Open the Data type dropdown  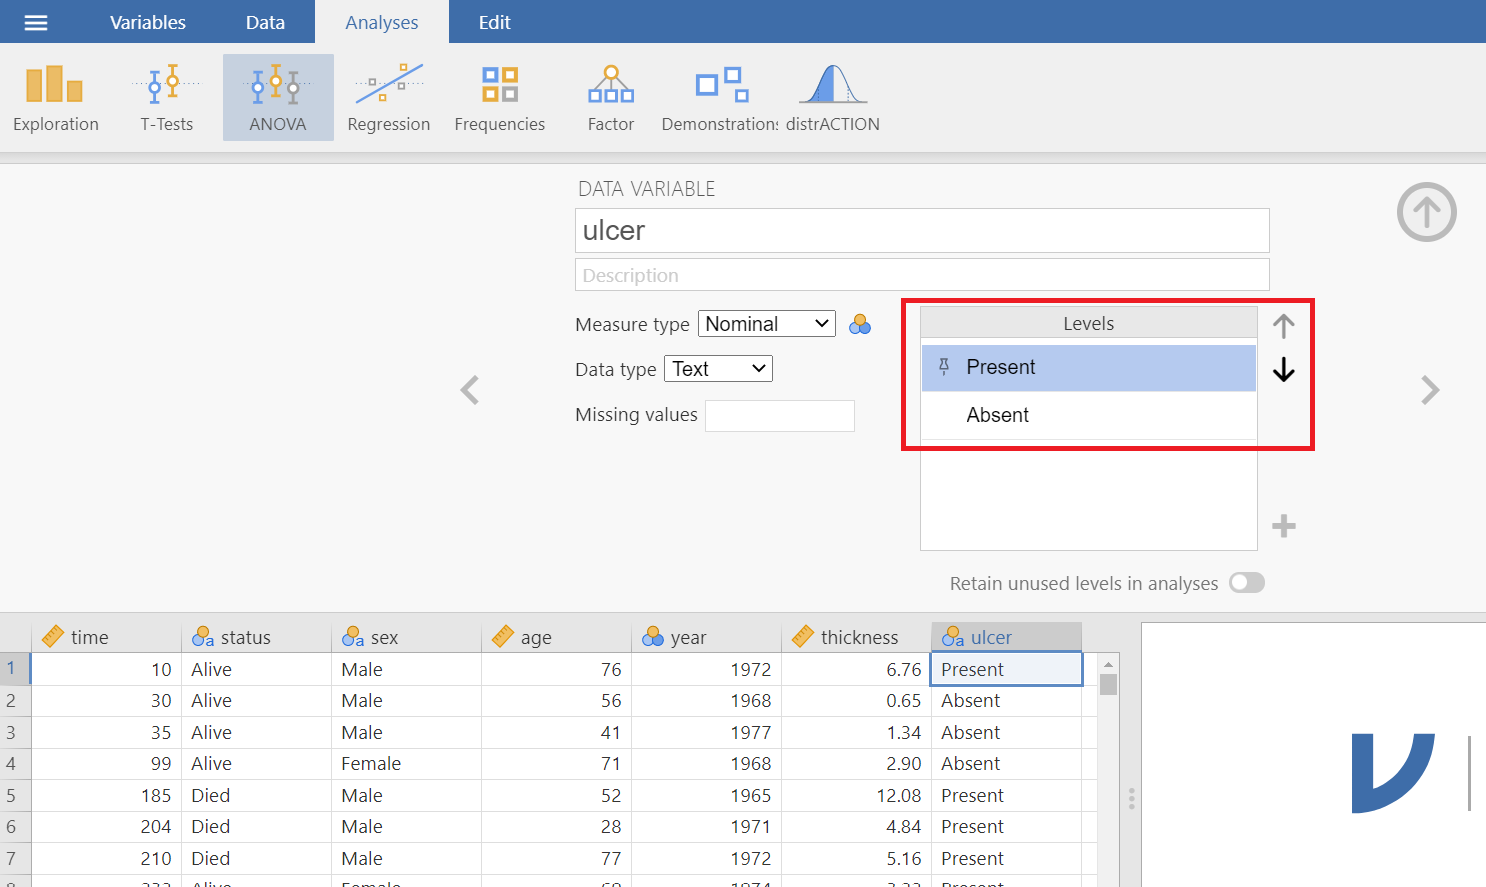(x=718, y=369)
